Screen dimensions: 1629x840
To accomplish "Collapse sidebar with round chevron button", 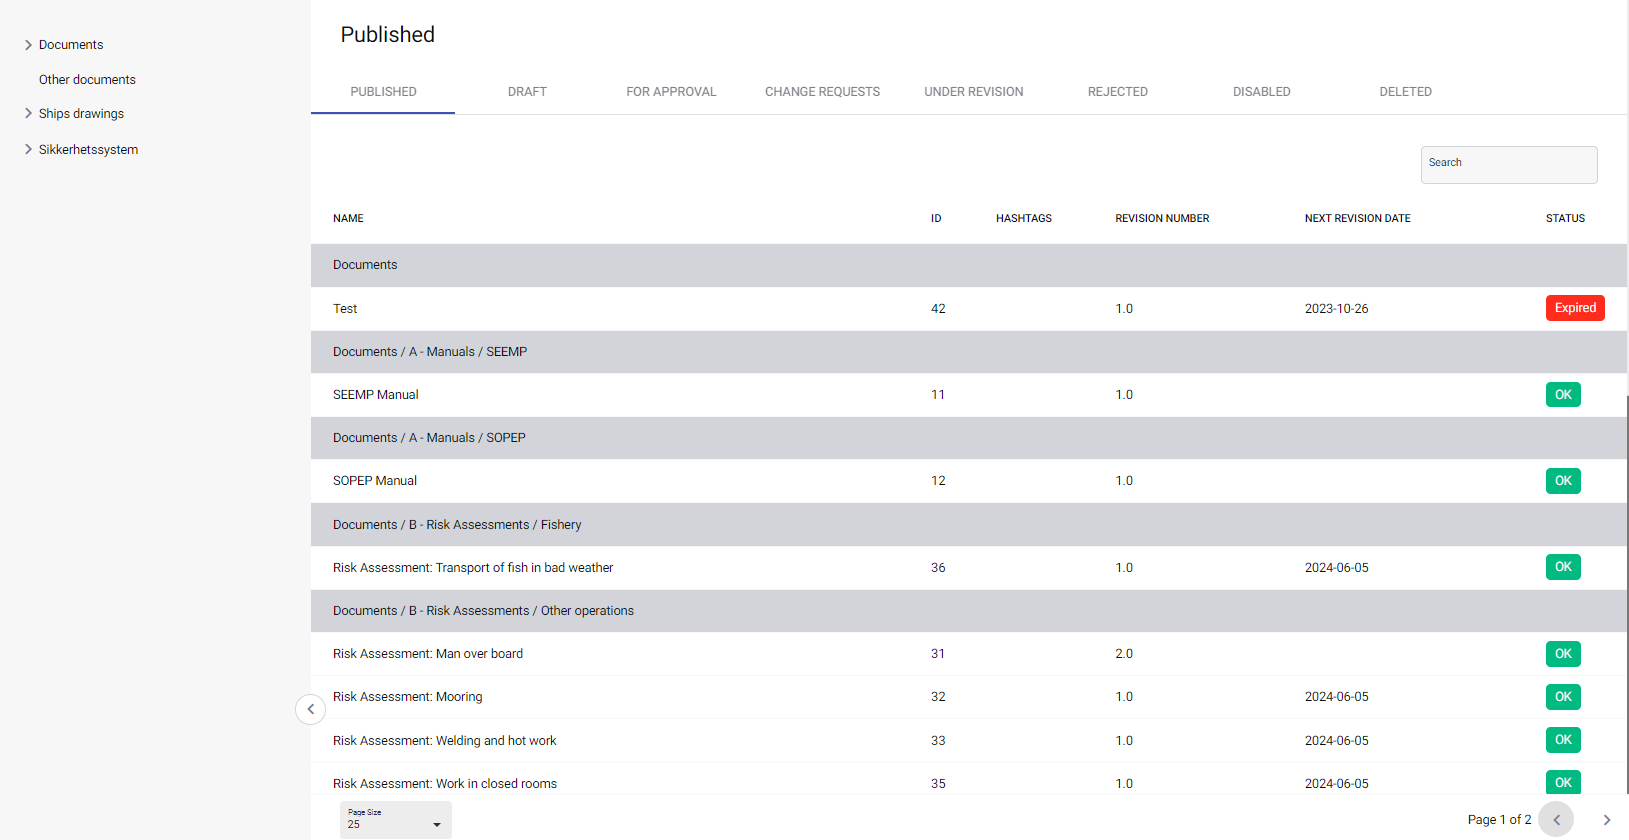I will (x=310, y=709).
